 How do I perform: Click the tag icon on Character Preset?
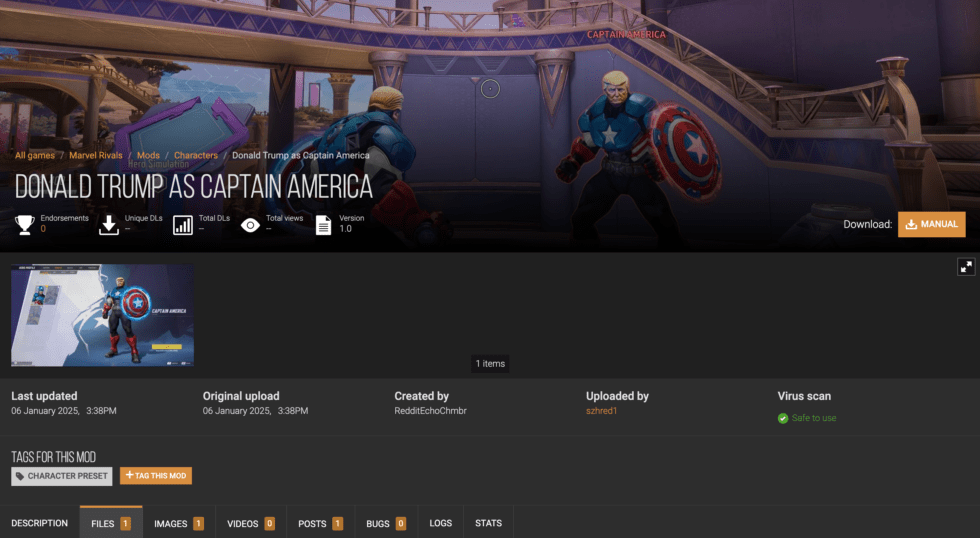point(20,476)
